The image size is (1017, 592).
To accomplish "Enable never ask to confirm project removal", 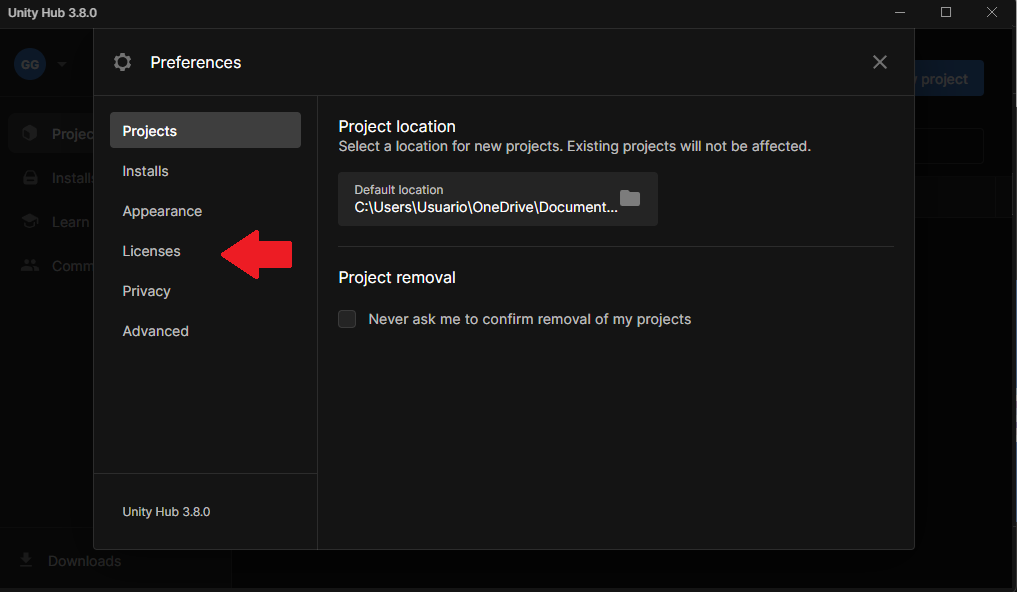I will 347,319.
